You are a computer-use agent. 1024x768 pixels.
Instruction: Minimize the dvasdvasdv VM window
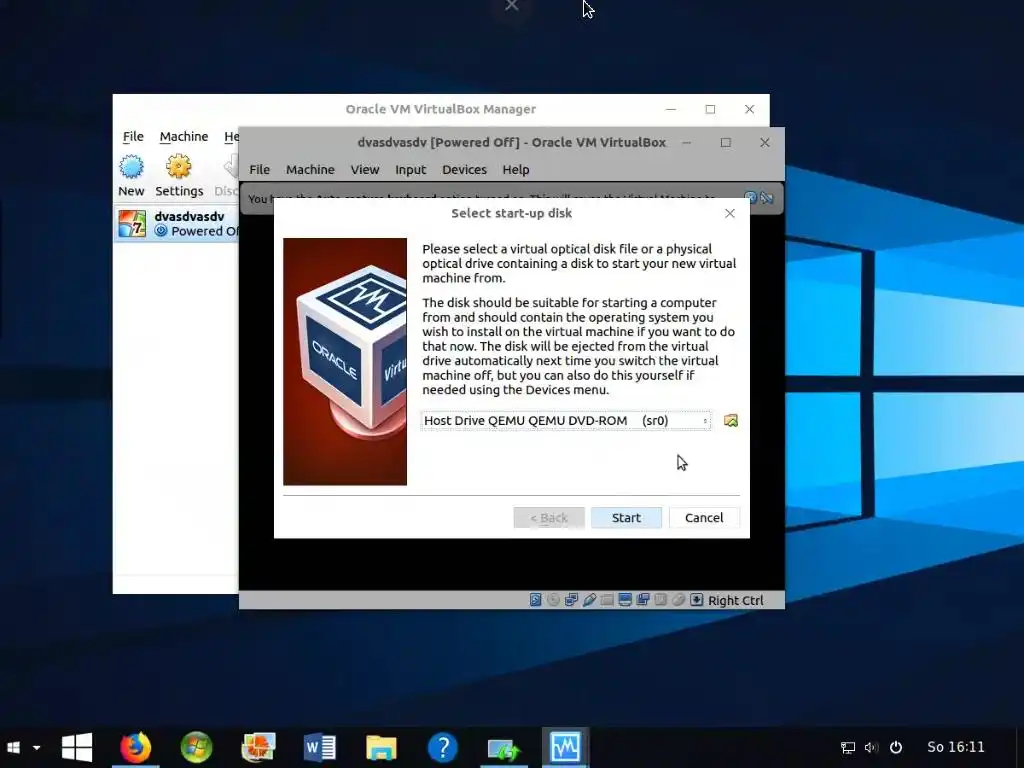point(686,142)
